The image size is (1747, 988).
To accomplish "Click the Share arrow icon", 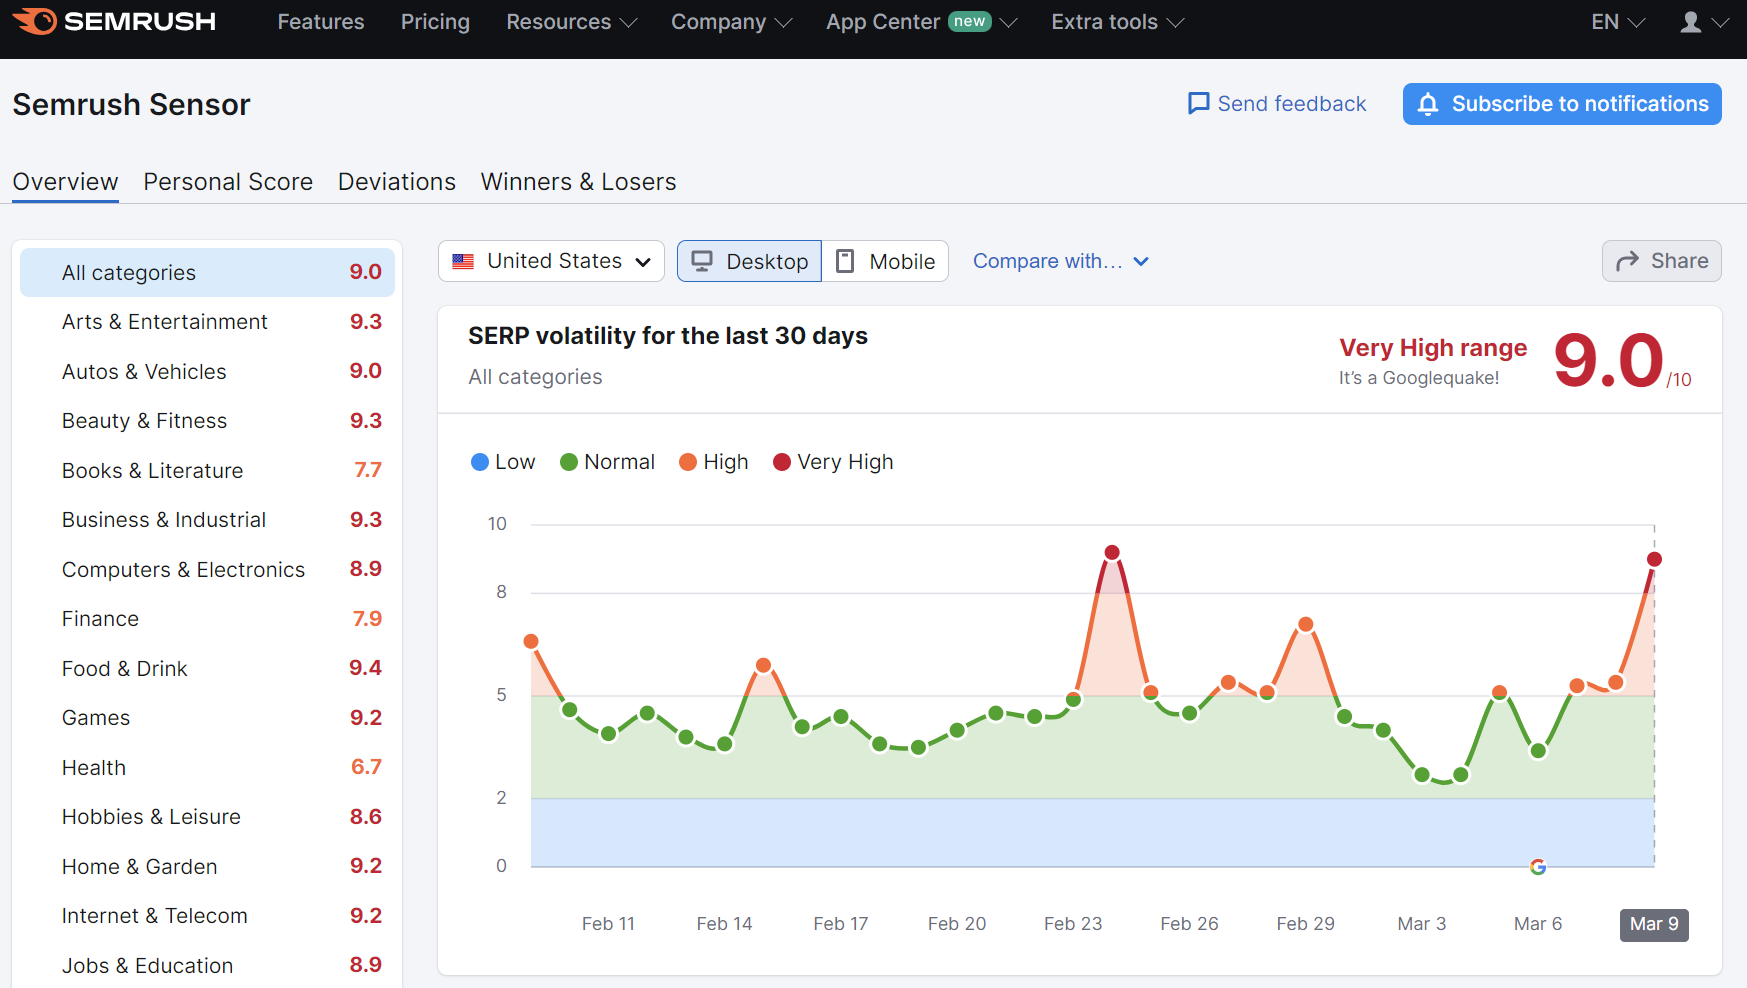I will tap(1627, 261).
